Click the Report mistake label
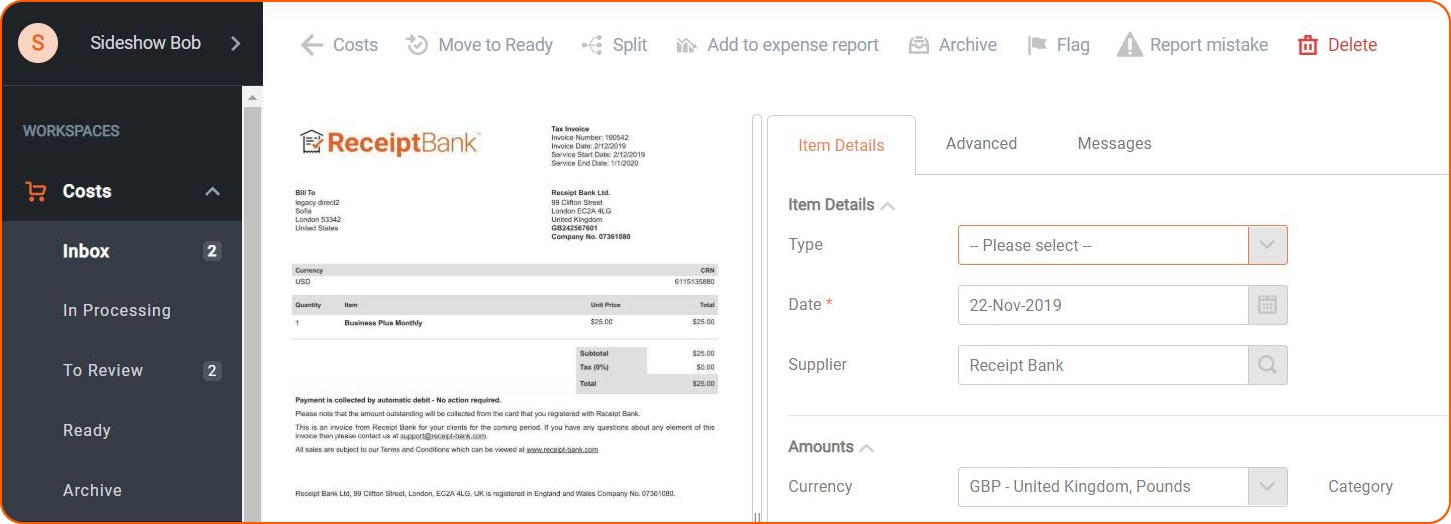 (x=1209, y=45)
